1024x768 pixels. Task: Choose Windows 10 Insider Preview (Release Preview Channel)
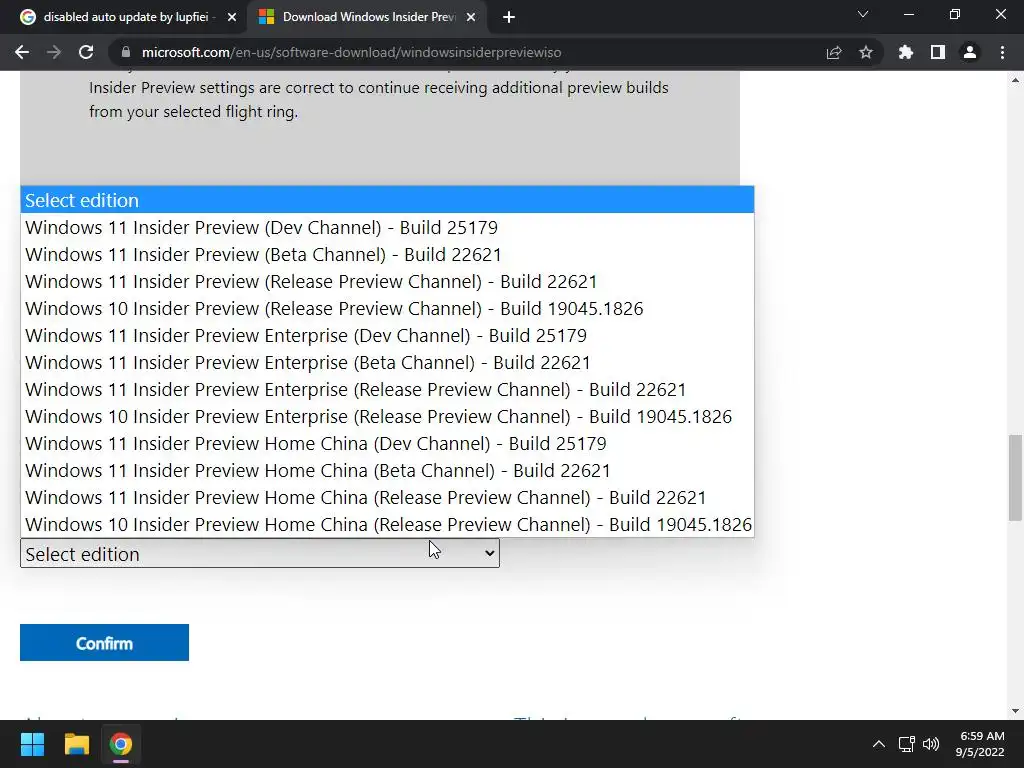click(x=387, y=308)
